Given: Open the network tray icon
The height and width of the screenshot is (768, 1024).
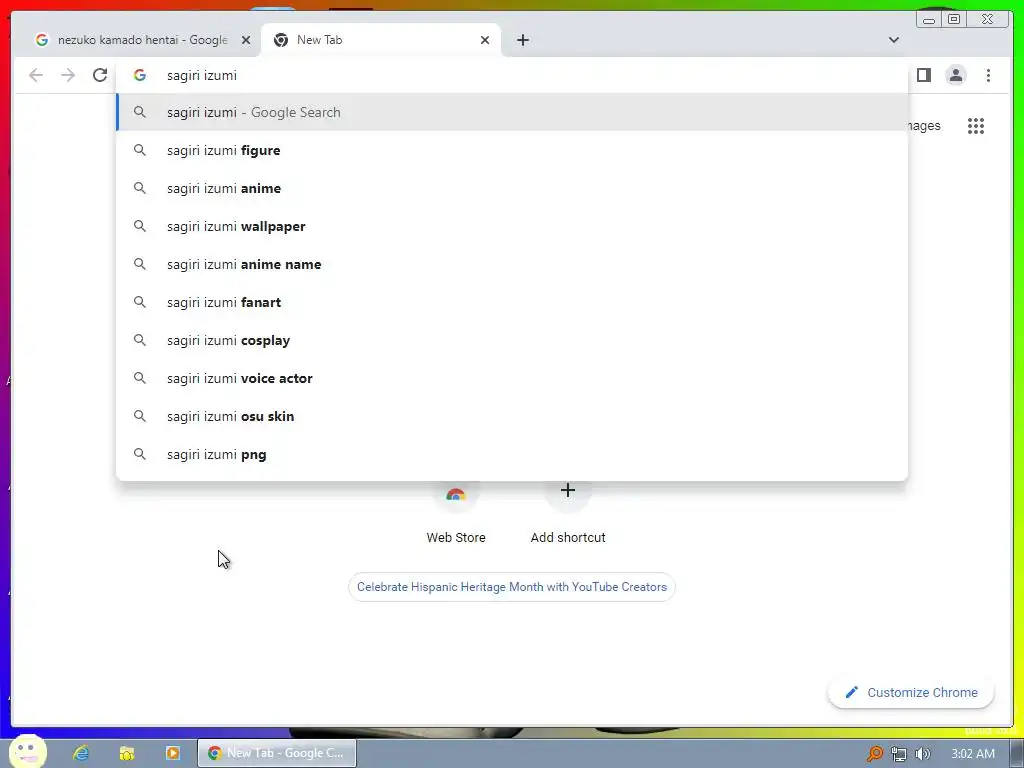Looking at the screenshot, I should pos(899,754).
